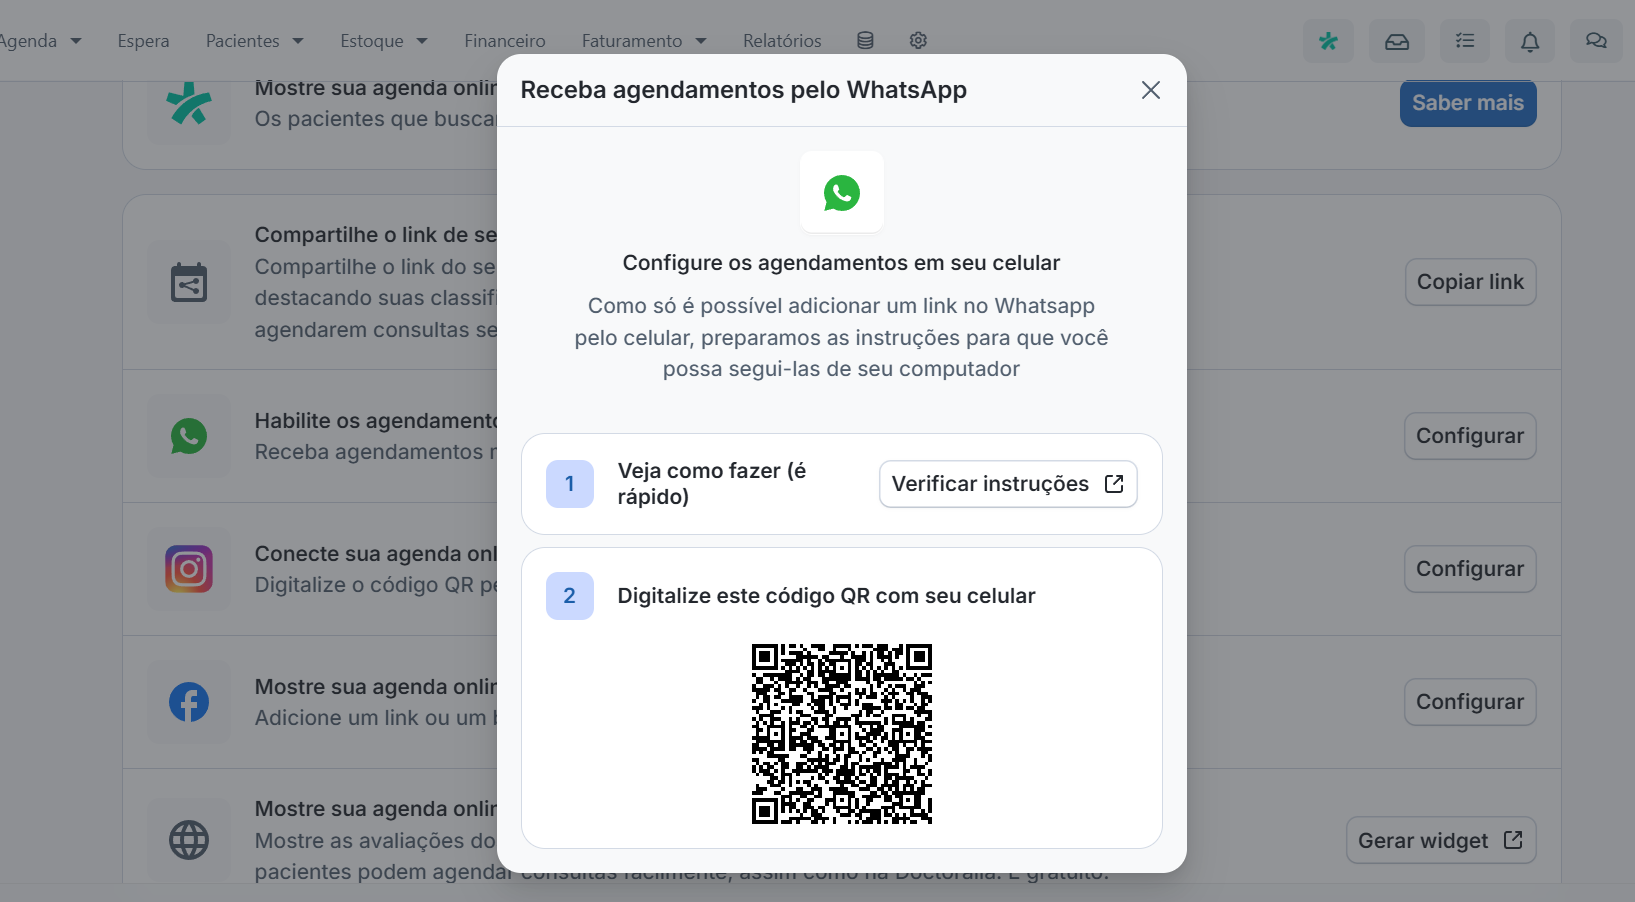
Task: Open Verificar instruções link
Action: pyautogui.click(x=1008, y=484)
